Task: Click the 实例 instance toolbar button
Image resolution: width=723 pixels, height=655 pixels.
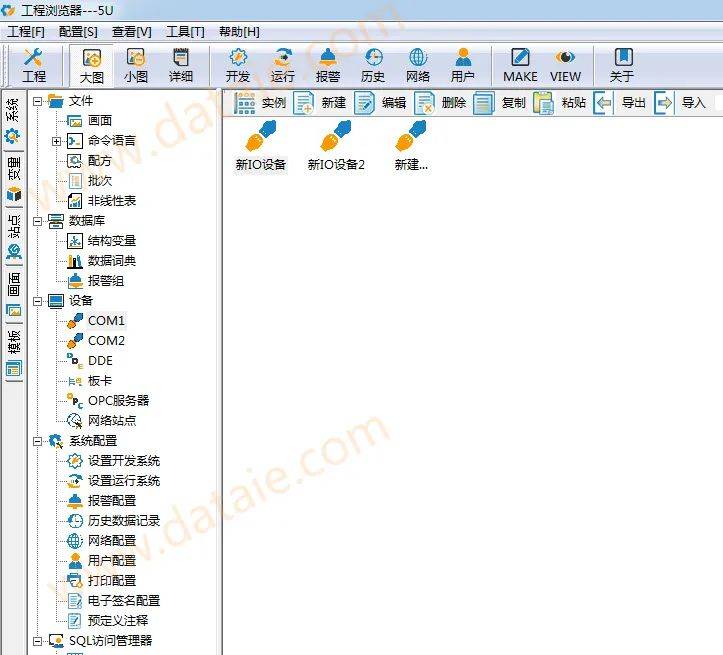Action: coord(261,102)
